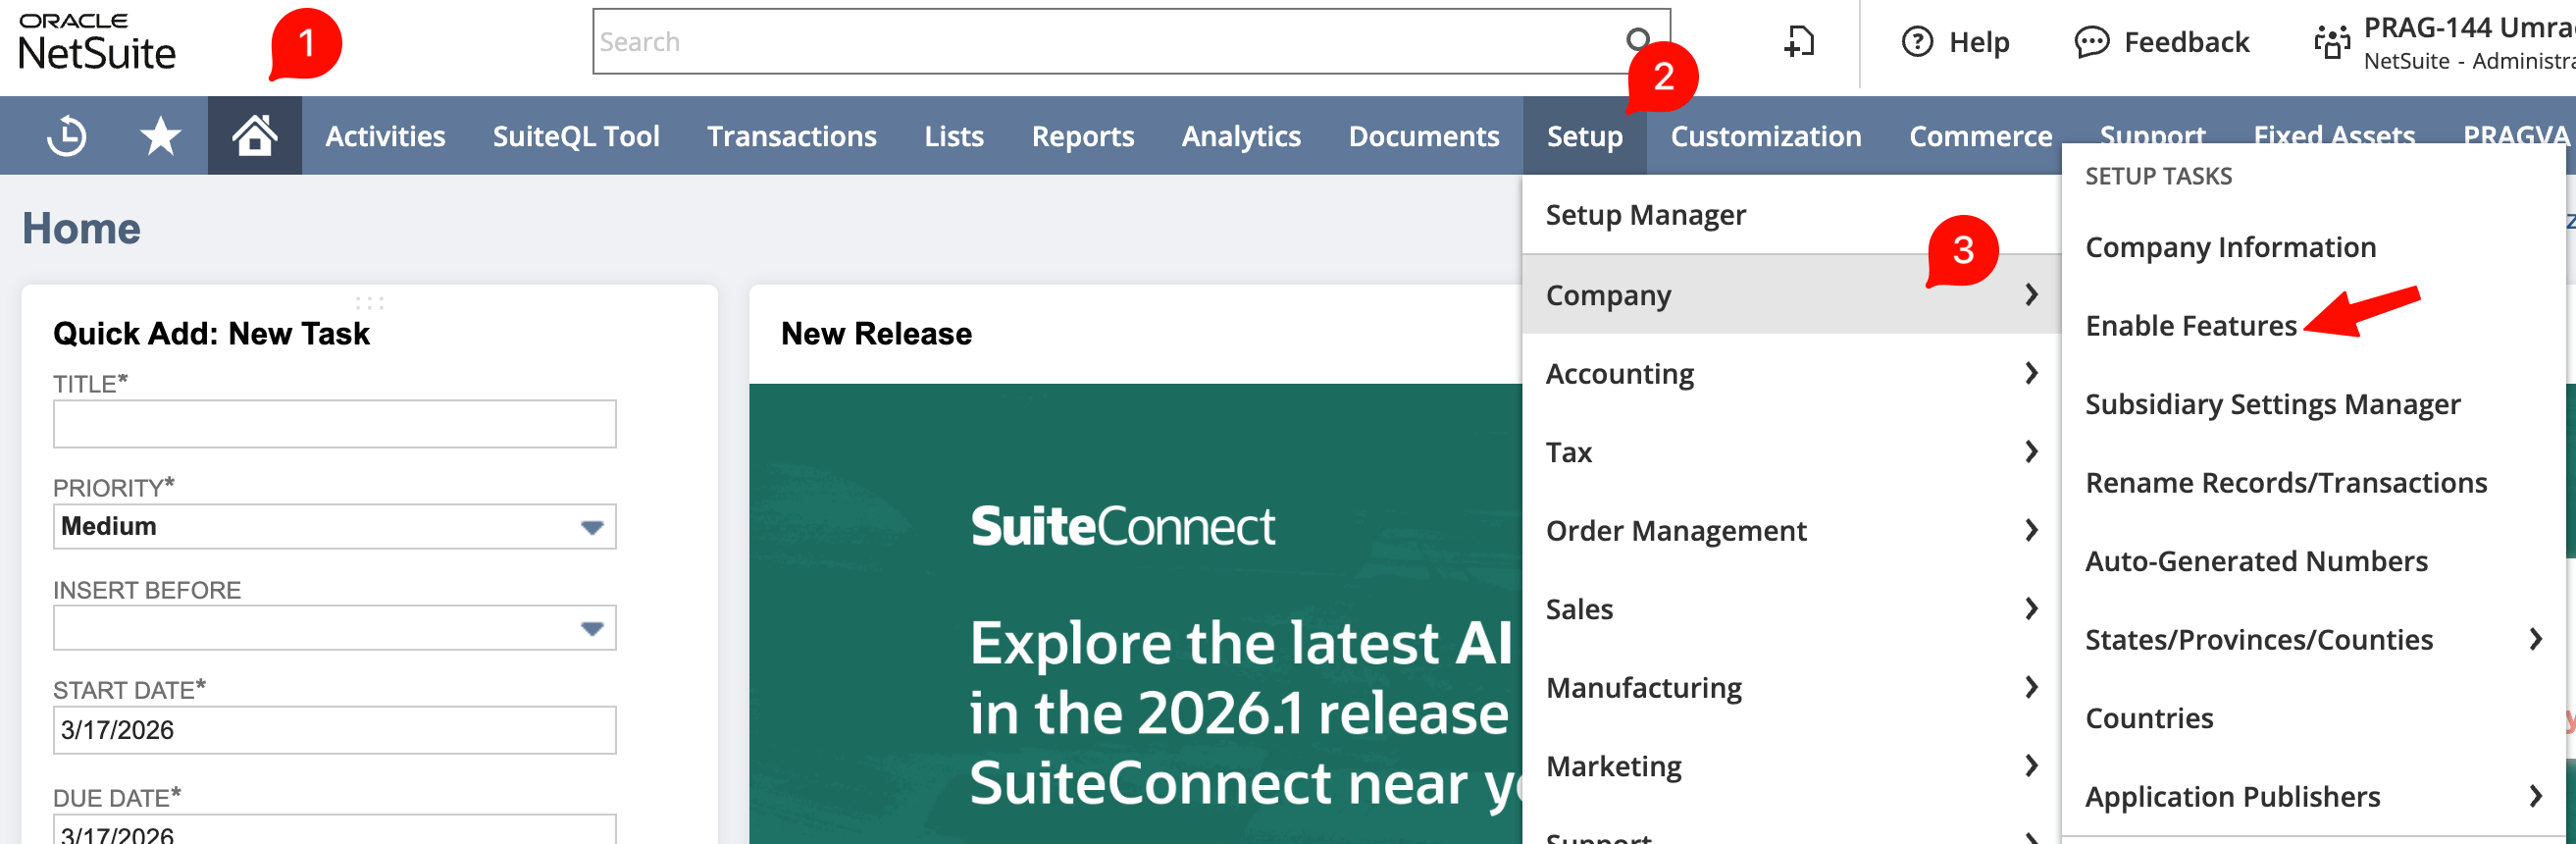Open Subsidiary Settings Manager

tap(2272, 404)
